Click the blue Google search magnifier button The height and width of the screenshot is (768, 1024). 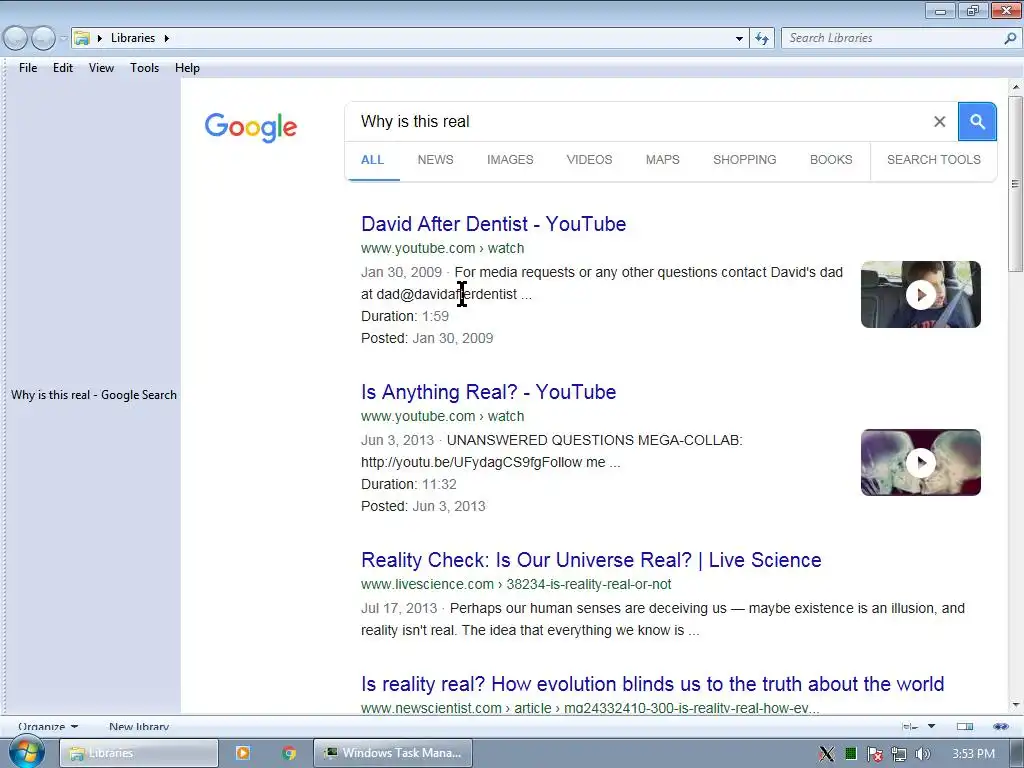(977, 121)
